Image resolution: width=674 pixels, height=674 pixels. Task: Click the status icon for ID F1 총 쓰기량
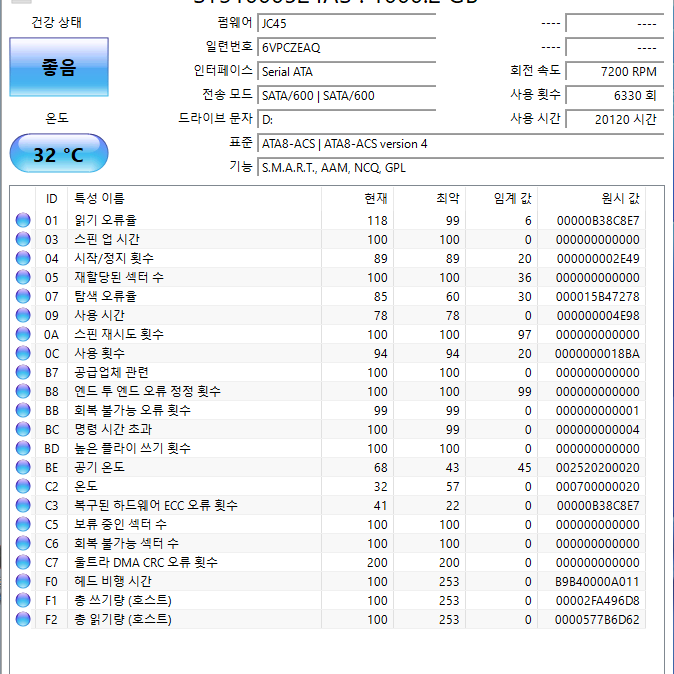pos(23,600)
